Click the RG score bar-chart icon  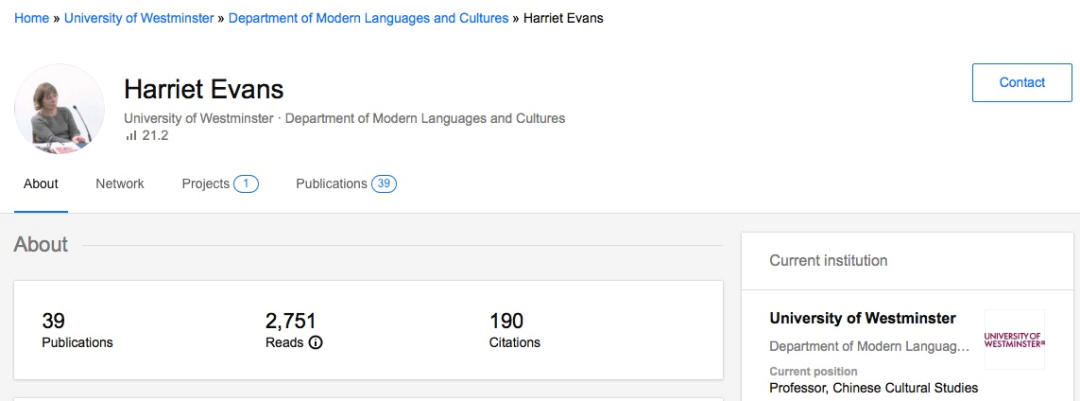131,136
